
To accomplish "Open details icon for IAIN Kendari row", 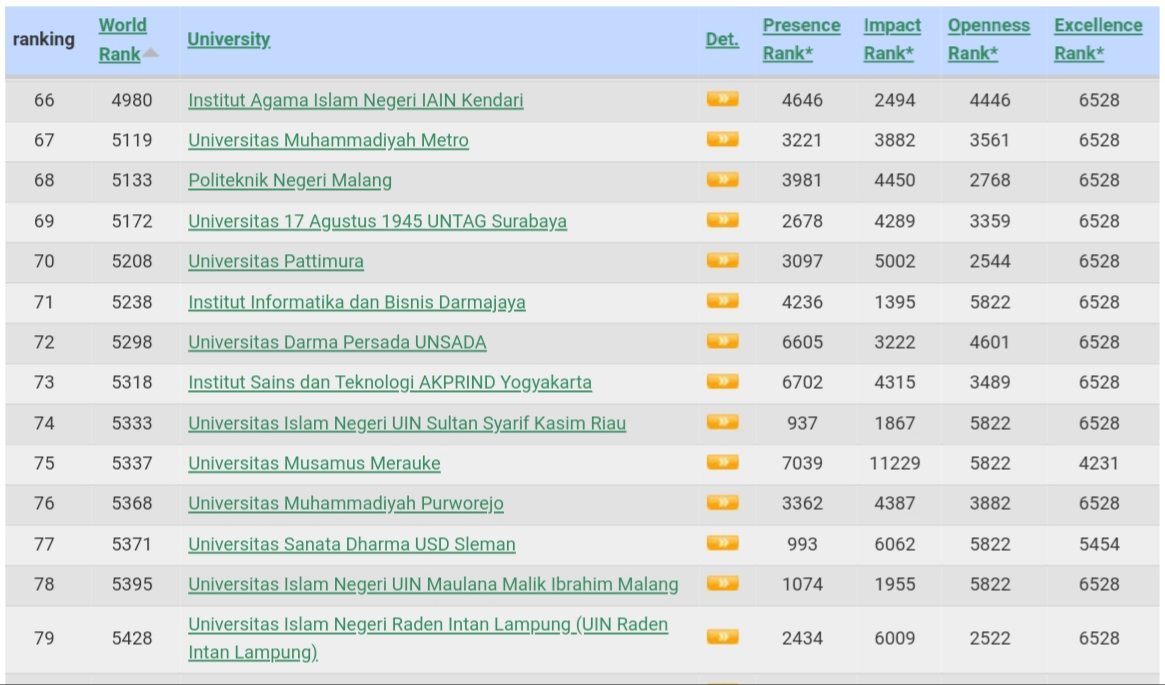I will point(722,99).
